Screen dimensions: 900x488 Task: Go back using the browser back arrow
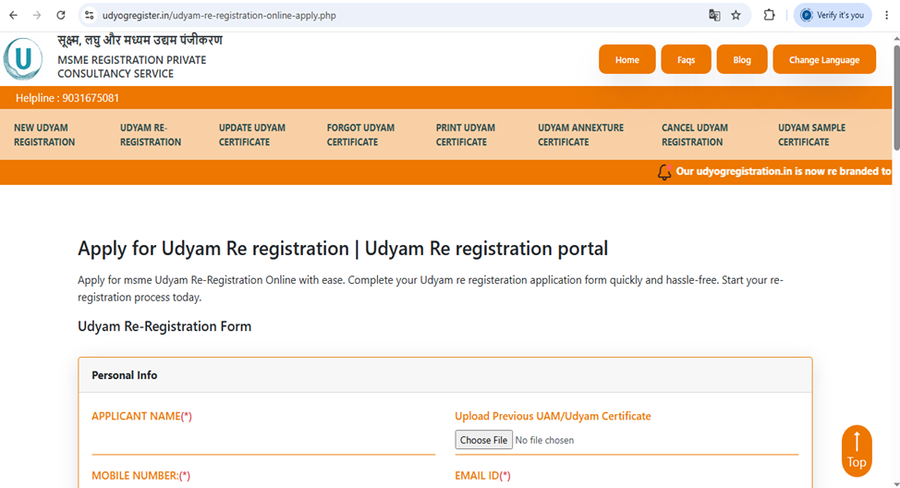pos(13,16)
